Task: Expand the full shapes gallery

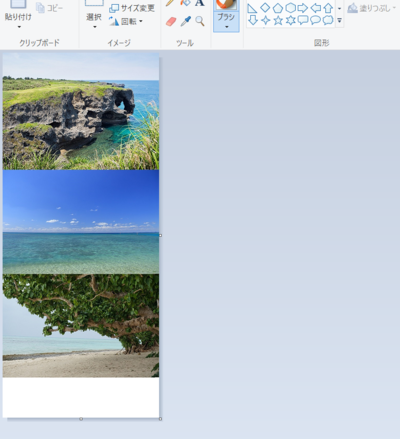Action: tap(339, 21)
